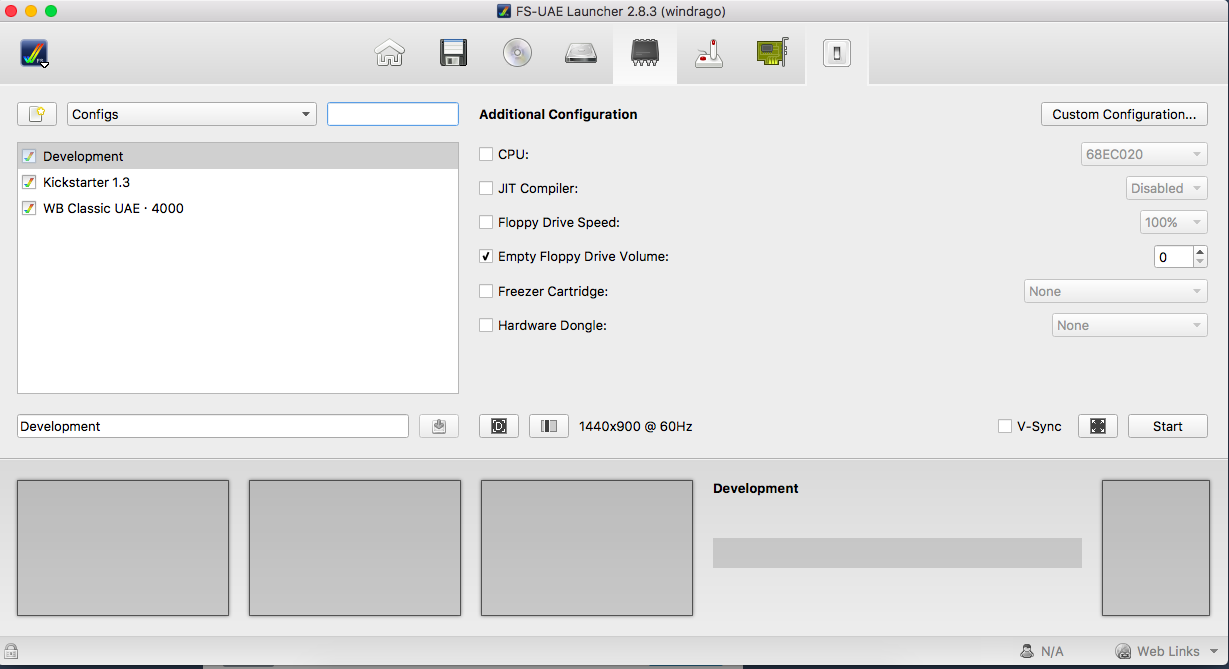The image size is (1229, 669).
Task: Toggle the fullscreen mode icon
Action: (1098, 426)
